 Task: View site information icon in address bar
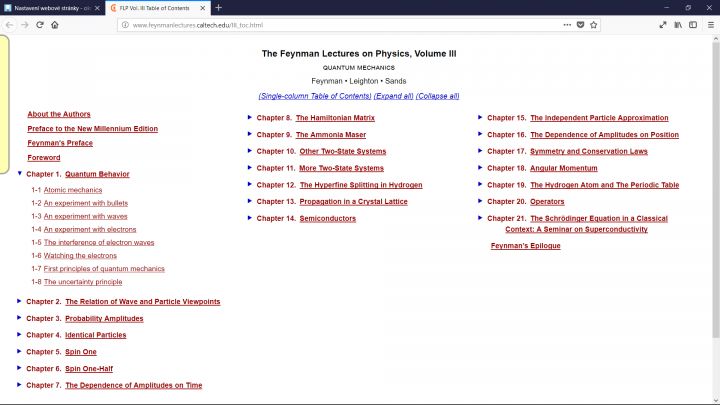point(125,25)
